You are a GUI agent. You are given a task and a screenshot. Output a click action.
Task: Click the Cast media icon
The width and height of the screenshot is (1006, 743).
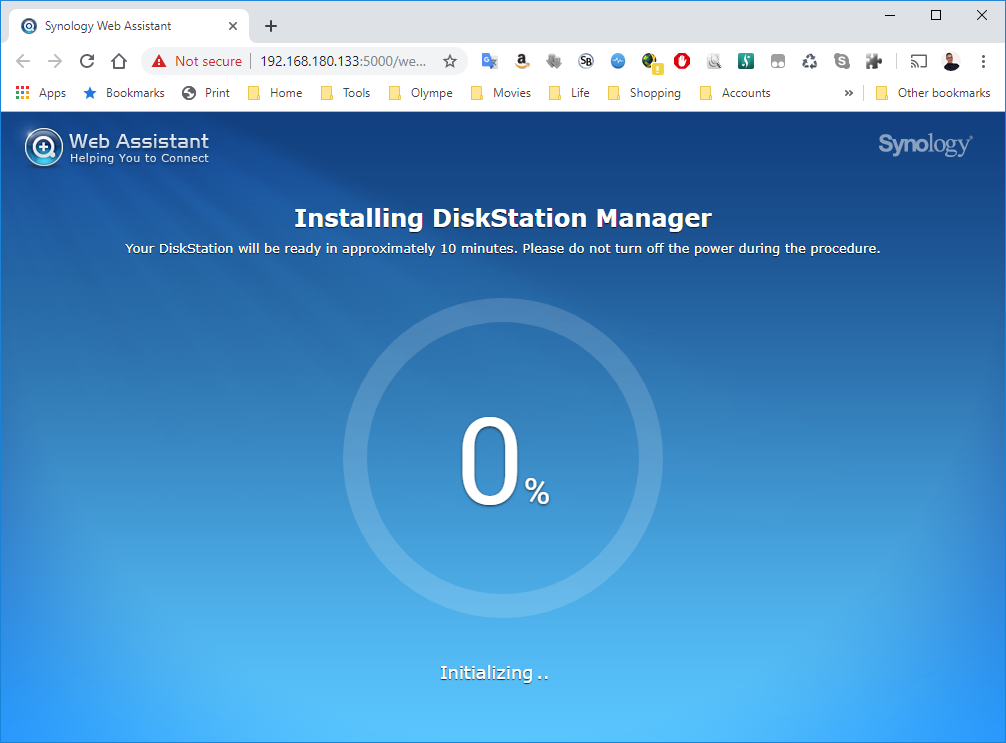click(919, 61)
